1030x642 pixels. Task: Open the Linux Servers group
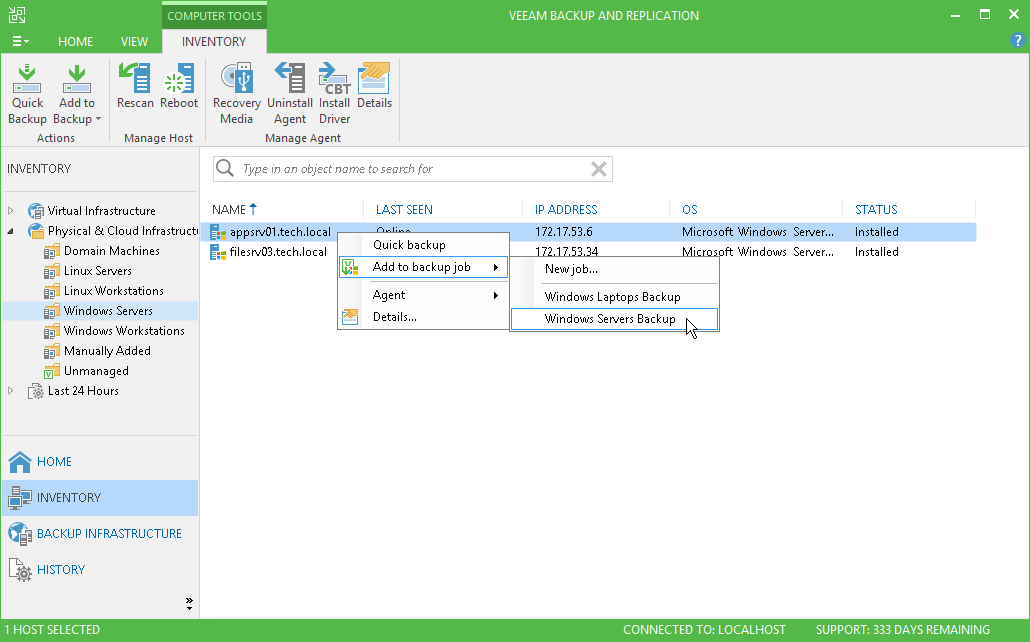[x=97, y=271]
